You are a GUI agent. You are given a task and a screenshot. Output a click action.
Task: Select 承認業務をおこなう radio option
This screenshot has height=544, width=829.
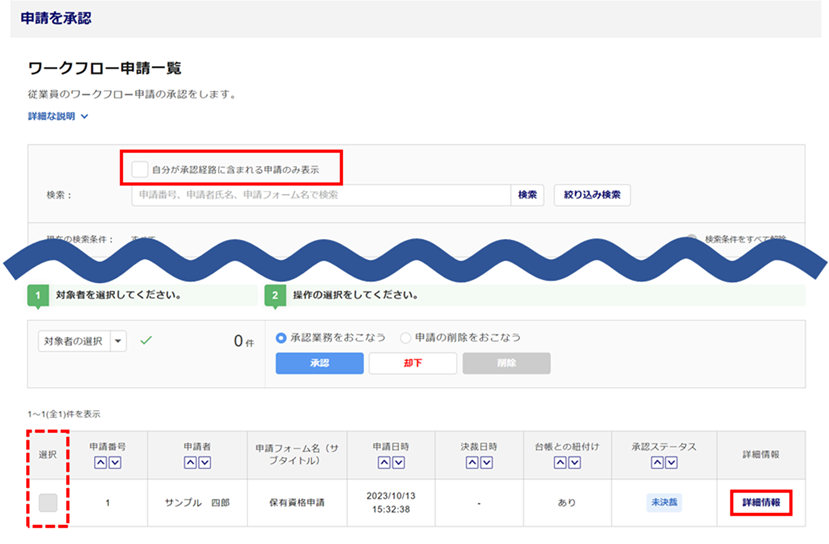tap(282, 338)
